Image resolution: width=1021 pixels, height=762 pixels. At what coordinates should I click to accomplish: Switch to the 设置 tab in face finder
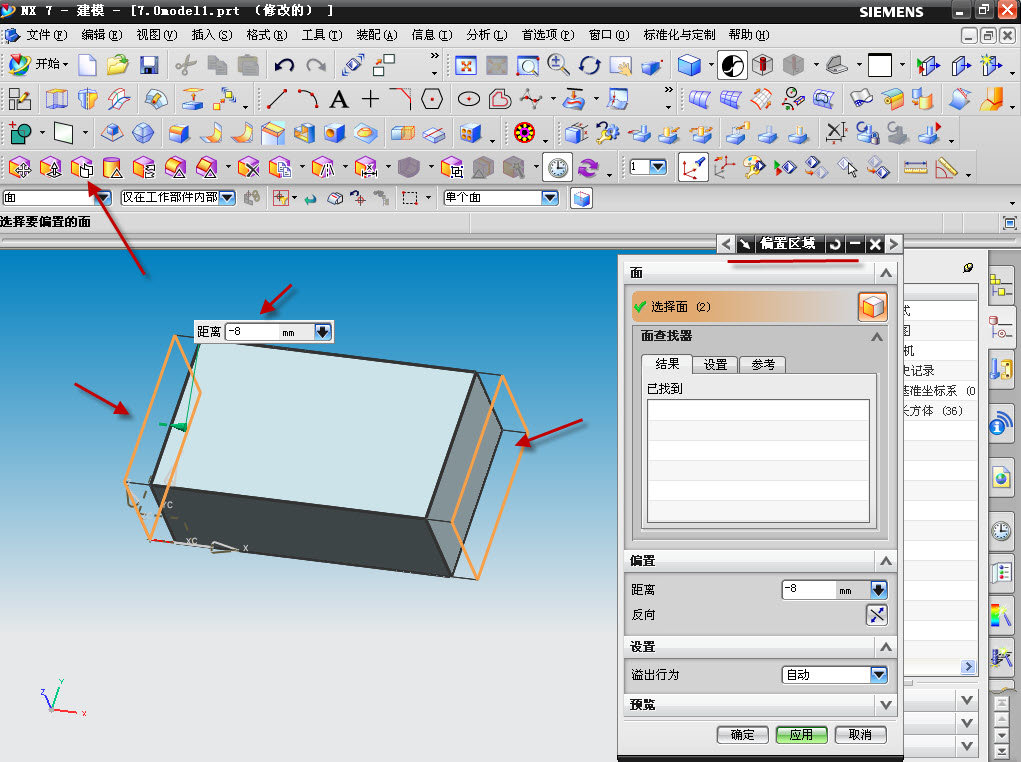715,365
